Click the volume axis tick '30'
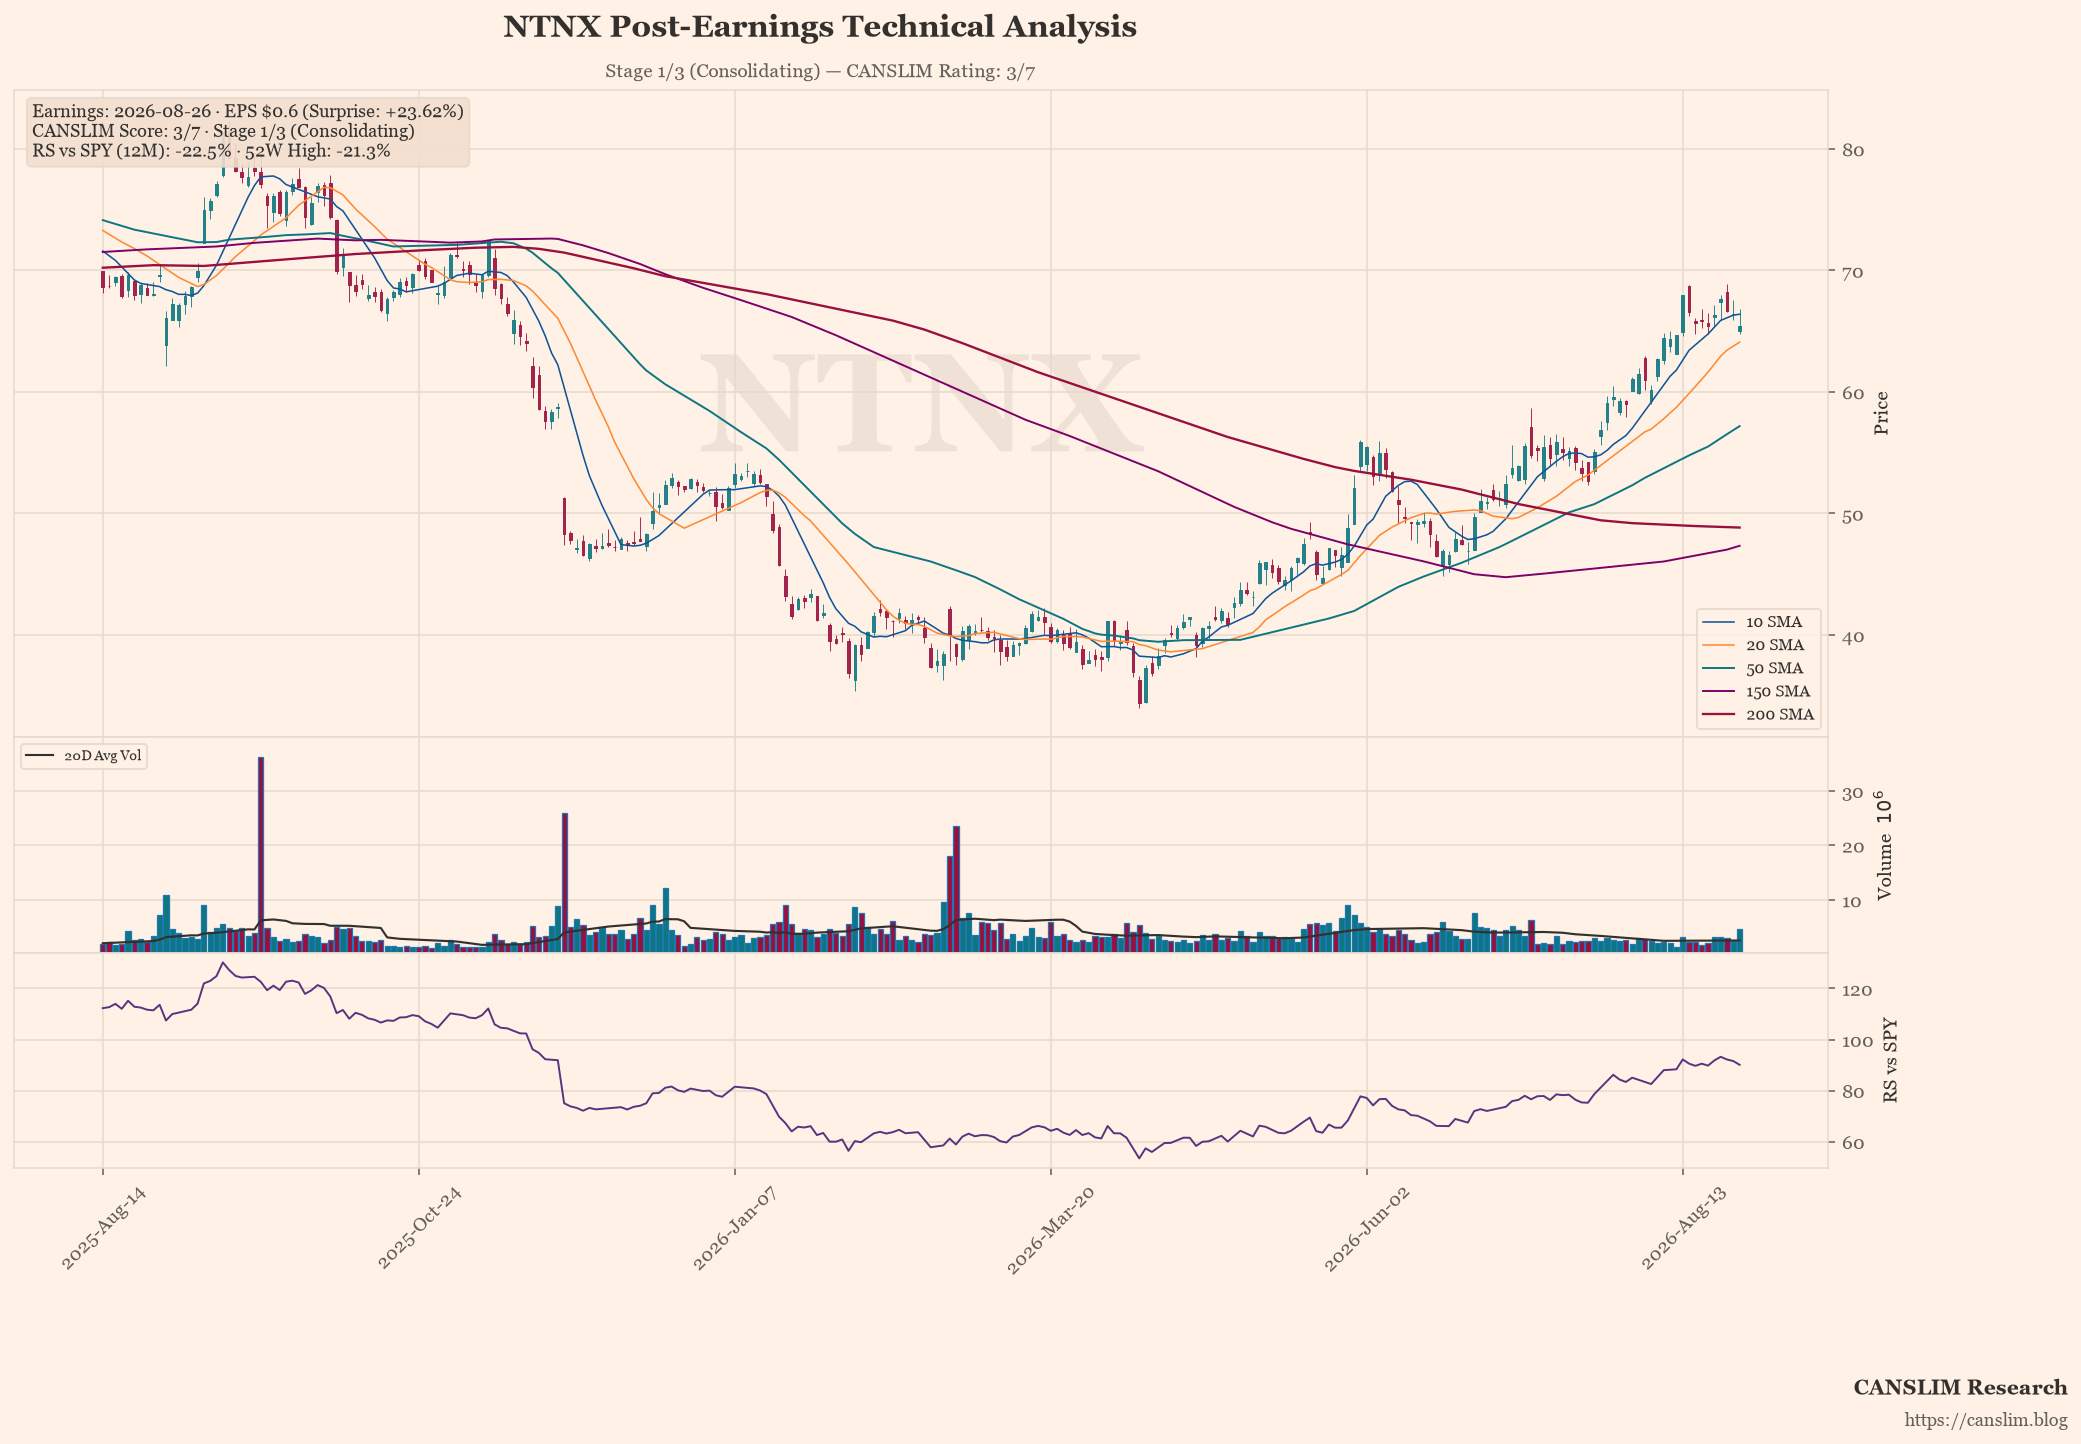This screenshot has width=2081, height=1444. [x=1852, y=793]
